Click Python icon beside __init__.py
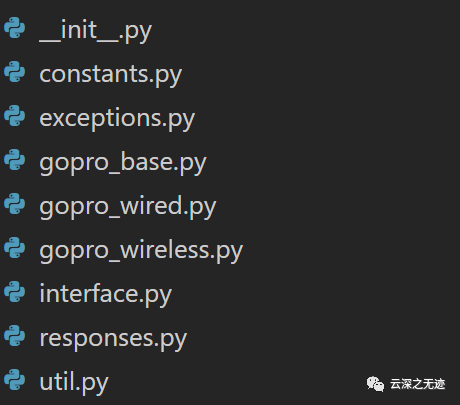Image resolution: width=460 pixels, height=405 pixels. tap(15, 28)
